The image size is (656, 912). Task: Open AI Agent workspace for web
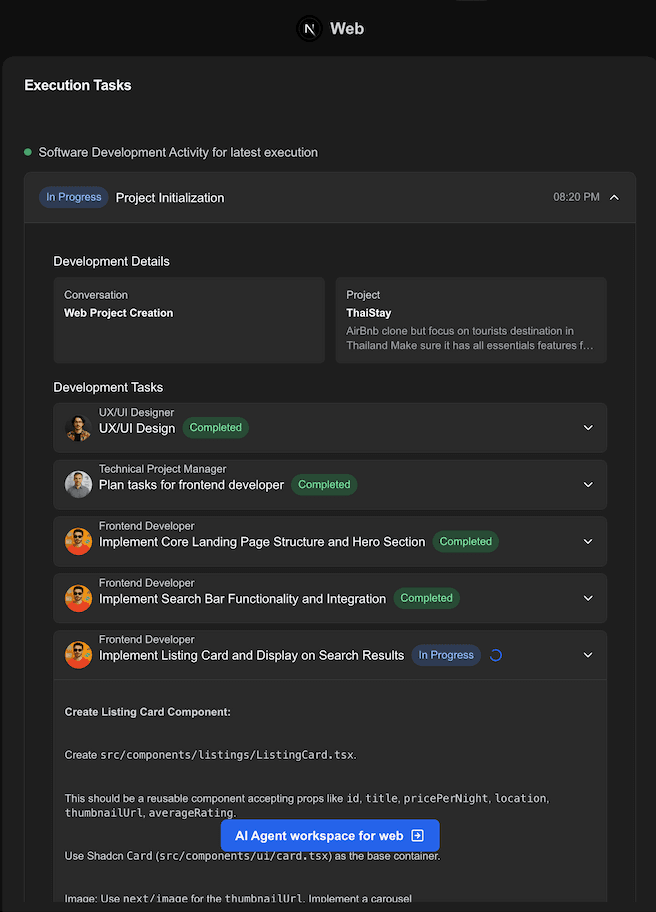(x=330, y=836)
